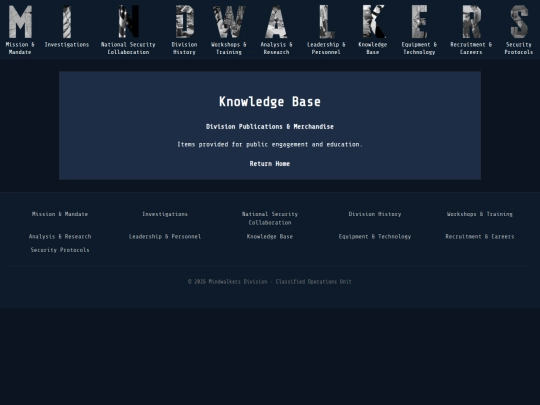Click footer link Investigations
This screenshot has width=540, height=405.
(x=165, y=214)
